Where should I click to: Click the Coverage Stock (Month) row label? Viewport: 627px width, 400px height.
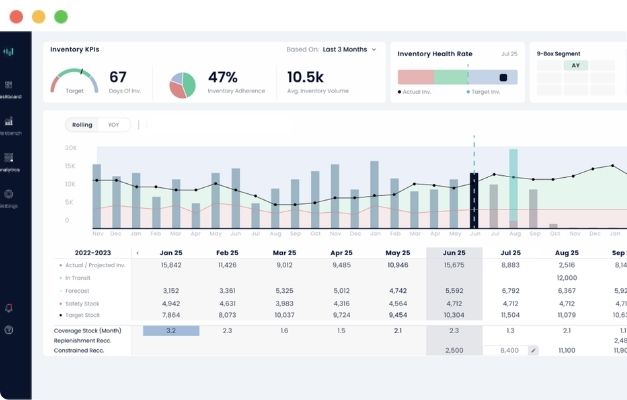tap(88, 331)
